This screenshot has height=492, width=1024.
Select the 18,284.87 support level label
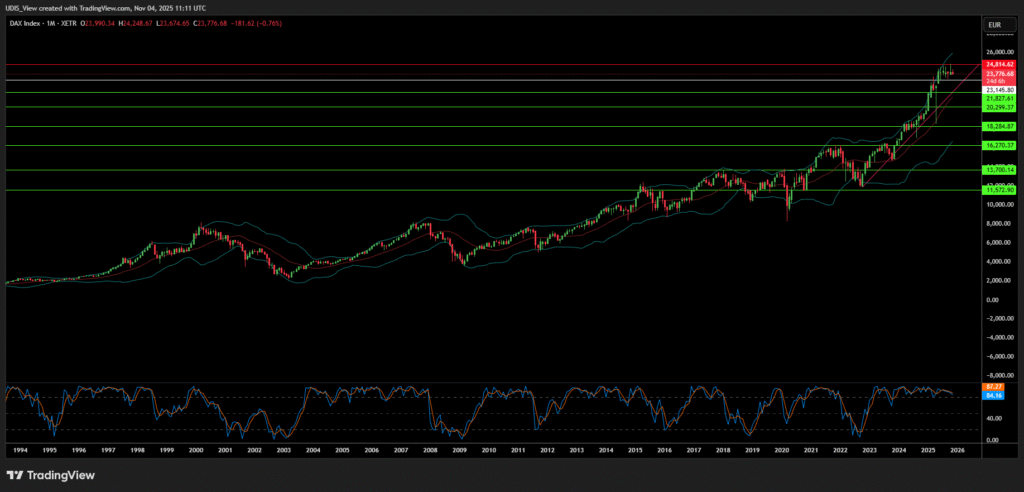point(999,127)
